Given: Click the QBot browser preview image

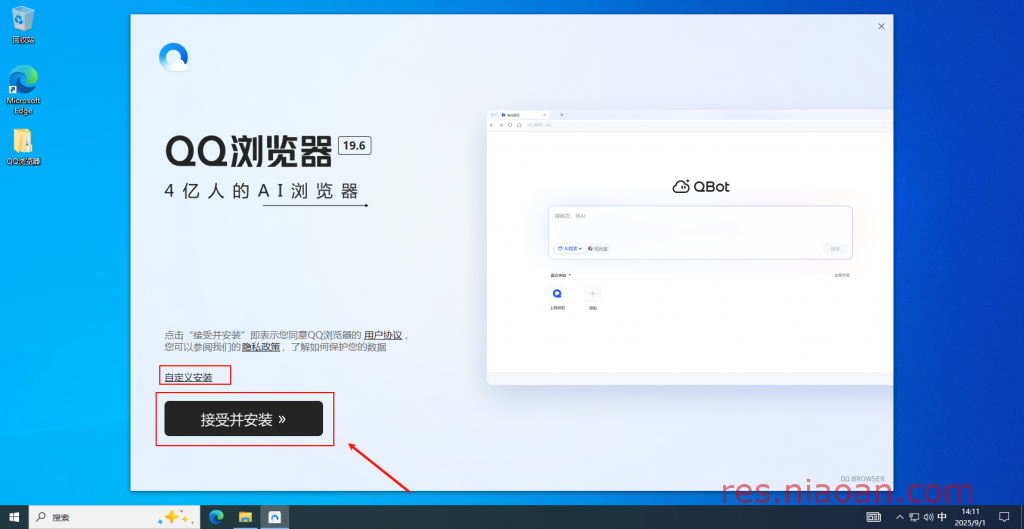Looking at the screenshot, I should tap(690, 247).
